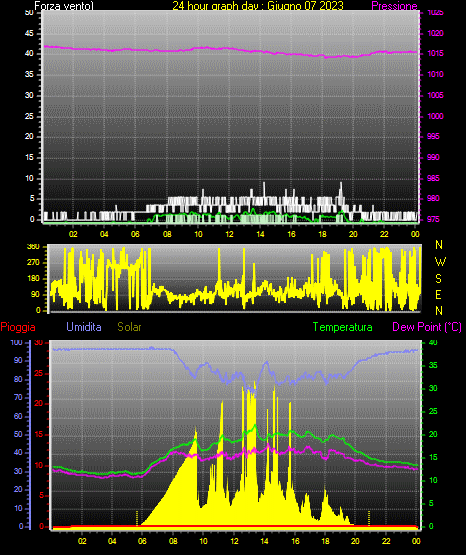The height and width of the screenshot is (555, 466).
Task: Click the 06 hour mark on bottom chart
Action: (x=142, y=541)
